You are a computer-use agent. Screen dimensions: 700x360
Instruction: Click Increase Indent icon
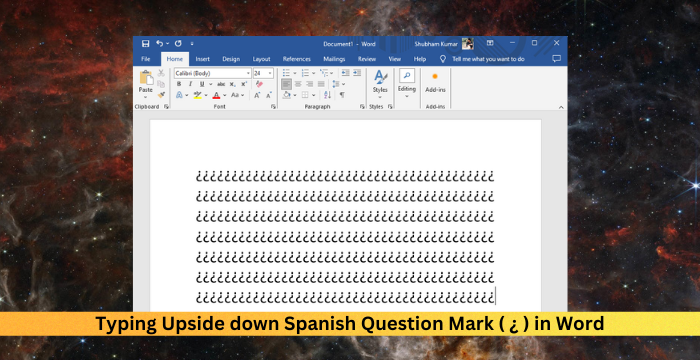point(357,73)
